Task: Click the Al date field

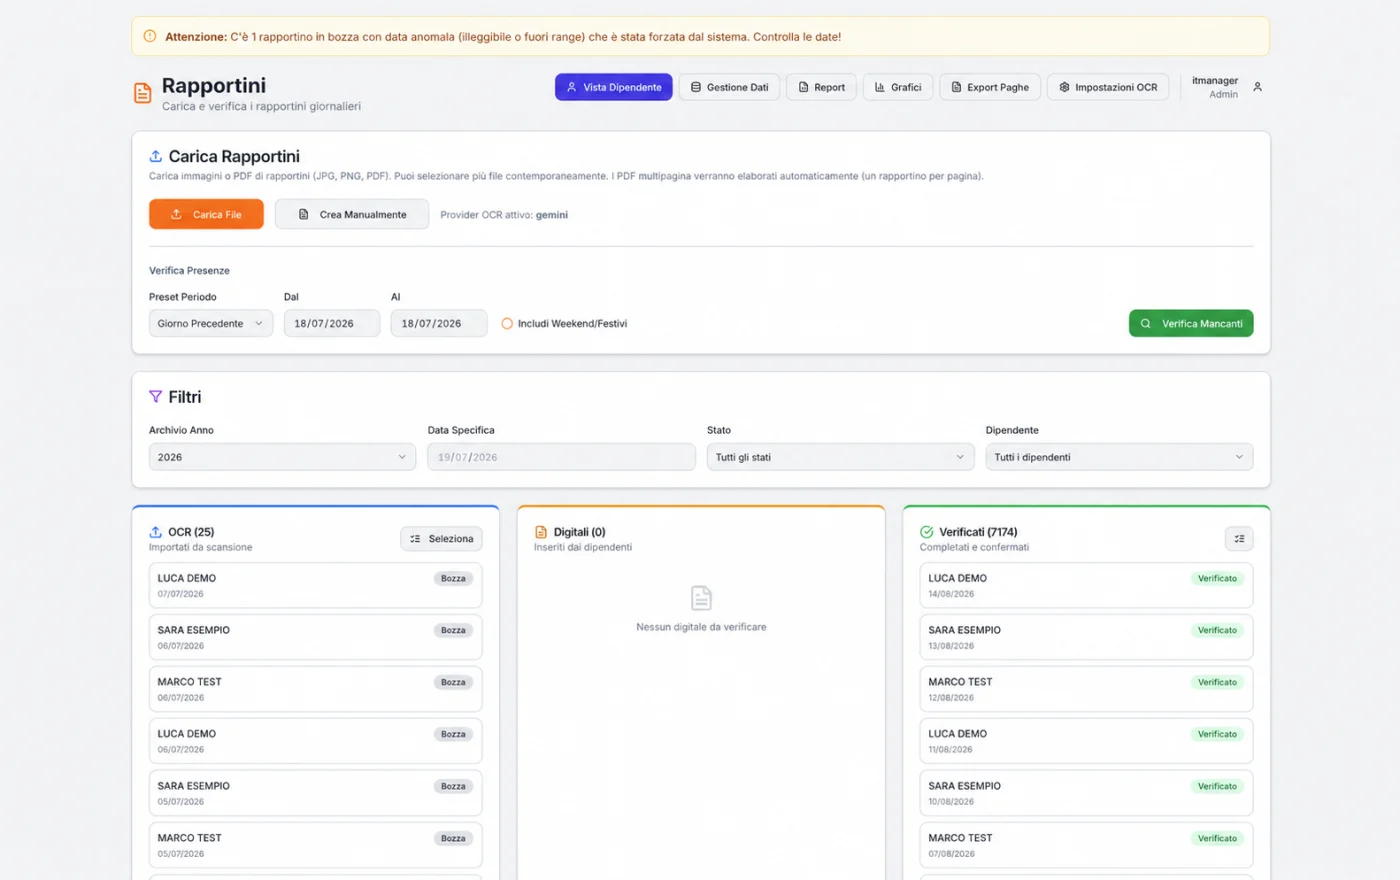Action: coord(438,323)
